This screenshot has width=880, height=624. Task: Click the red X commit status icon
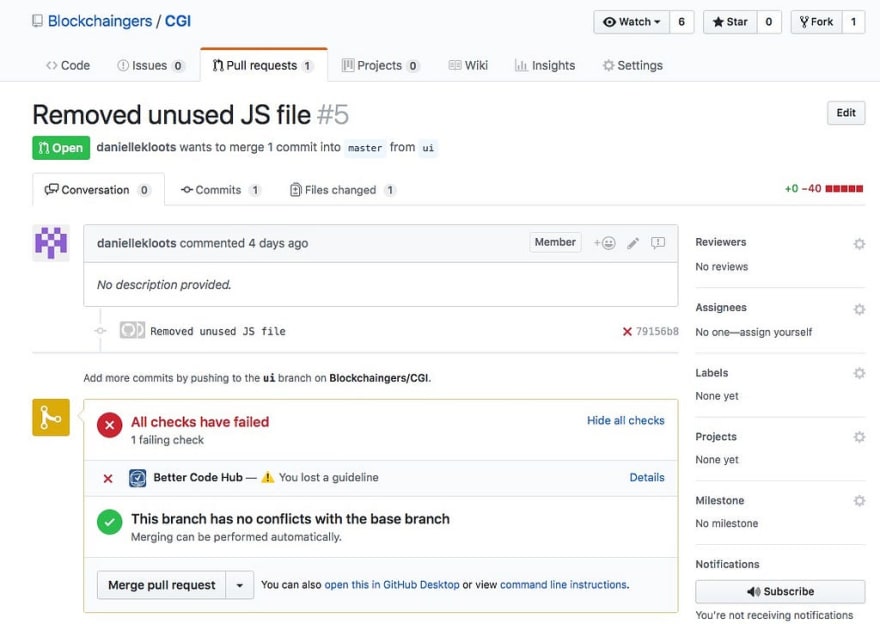pos(627,332)
